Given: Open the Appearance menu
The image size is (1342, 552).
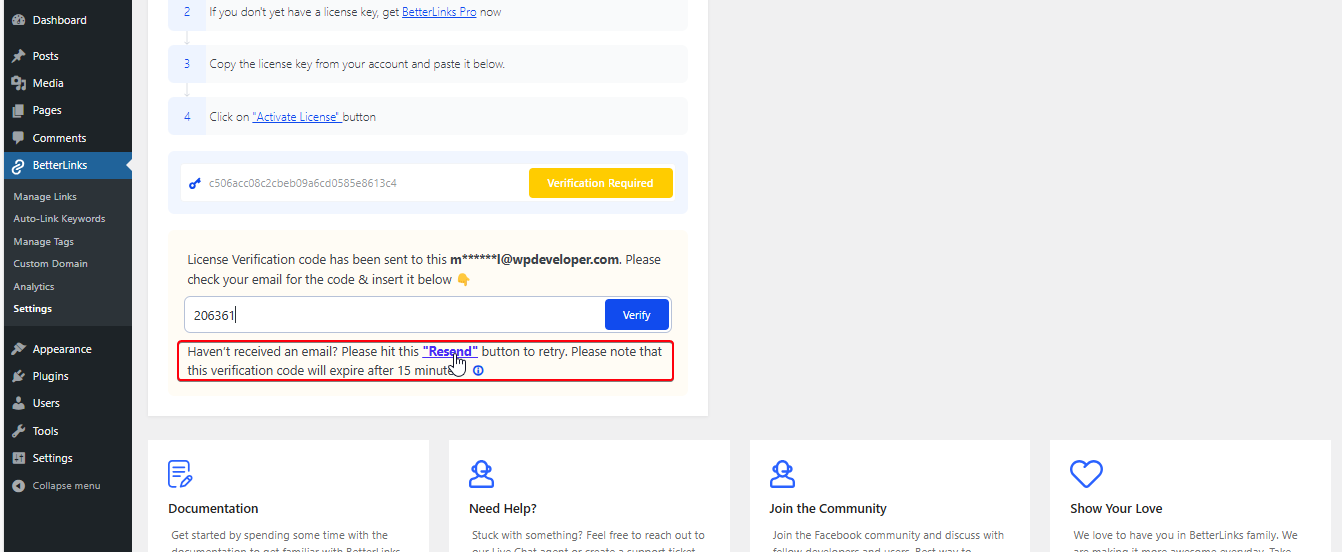Looking at the screenshot, I should tap(66, 349).
